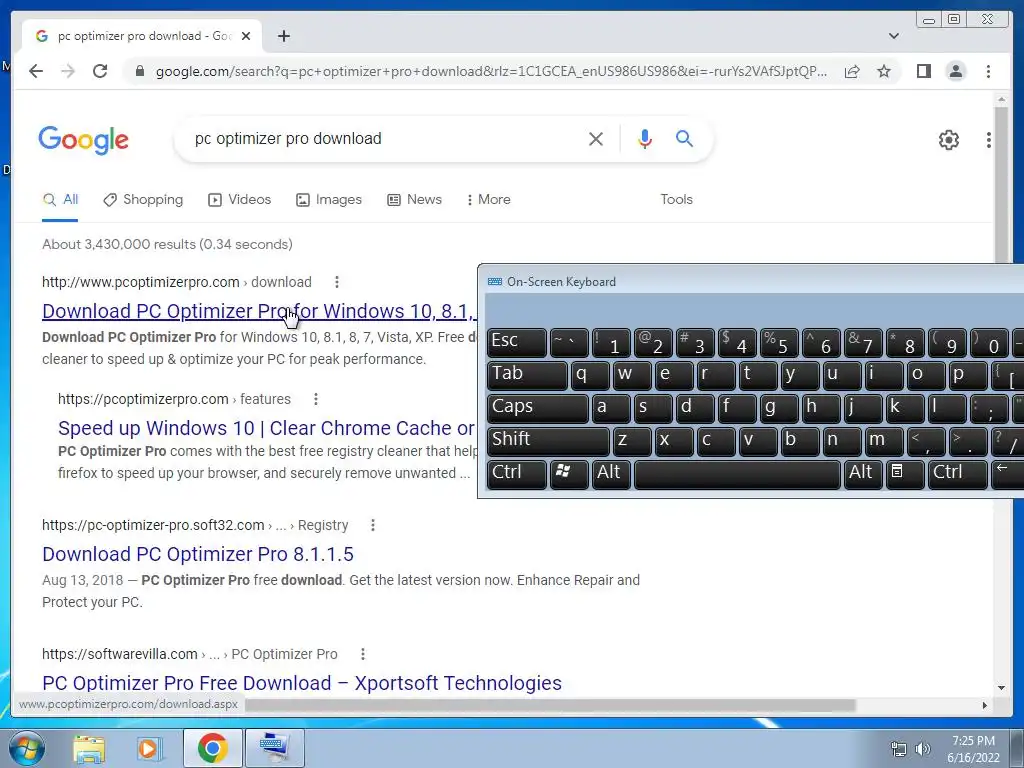Open result options for soft32.com entry
Image resolution: width=1024 pixels, height=768 pixels.
[372, 525]
